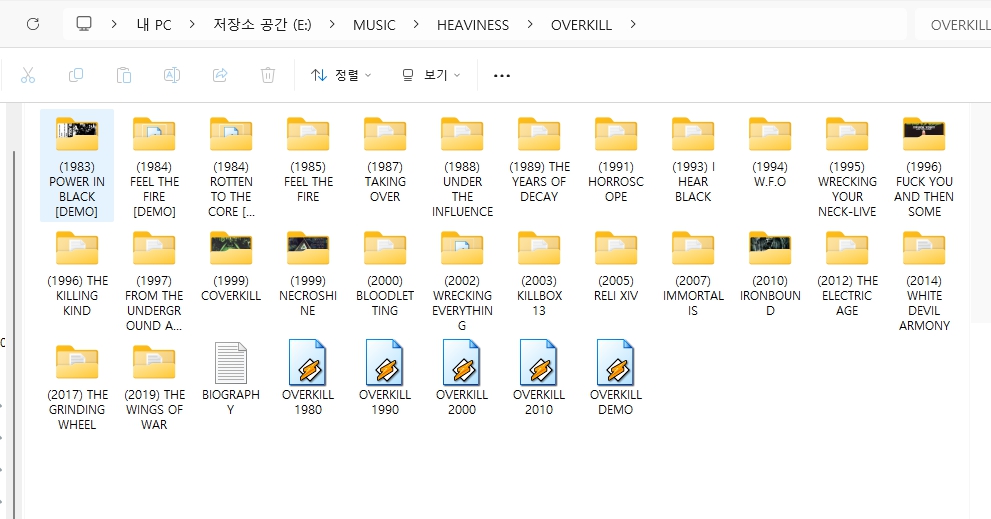Select (2002) WRECKING EVERYTHING folder
Image resolution: width=991 pixels, height=519 pixels.
pos(463,279)
